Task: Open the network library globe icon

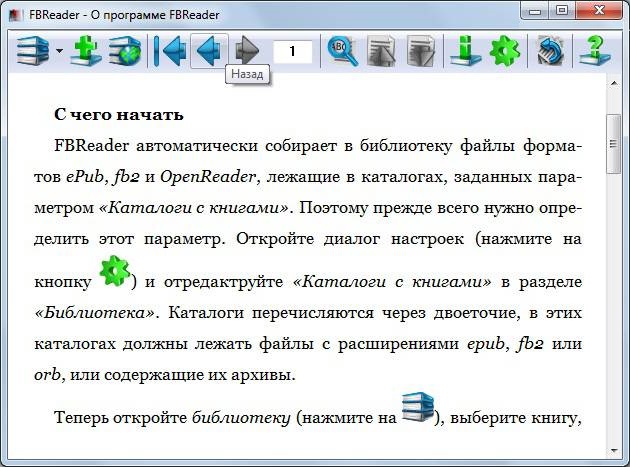Action: pos(125,51)
